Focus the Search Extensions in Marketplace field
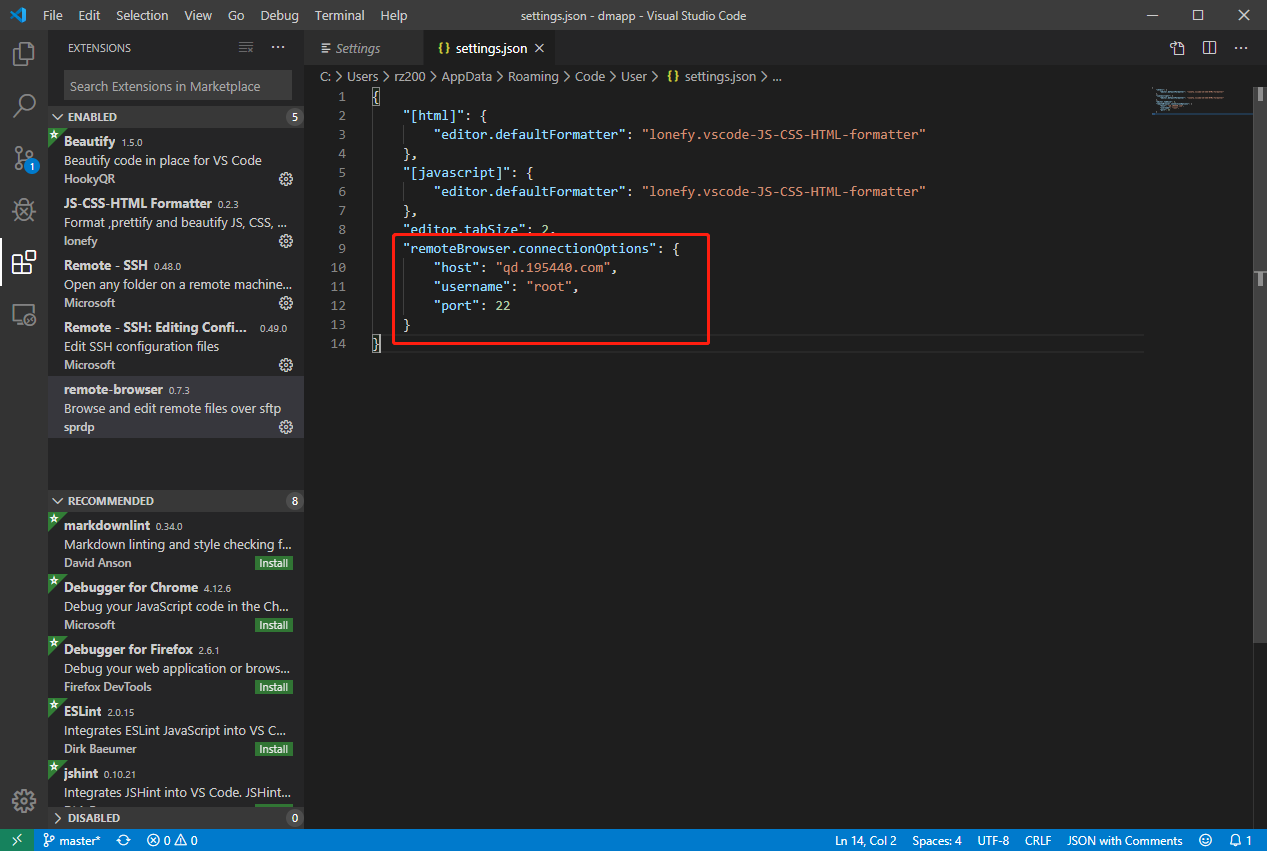This screenshot has width=1267, height=851. (178, 86)
